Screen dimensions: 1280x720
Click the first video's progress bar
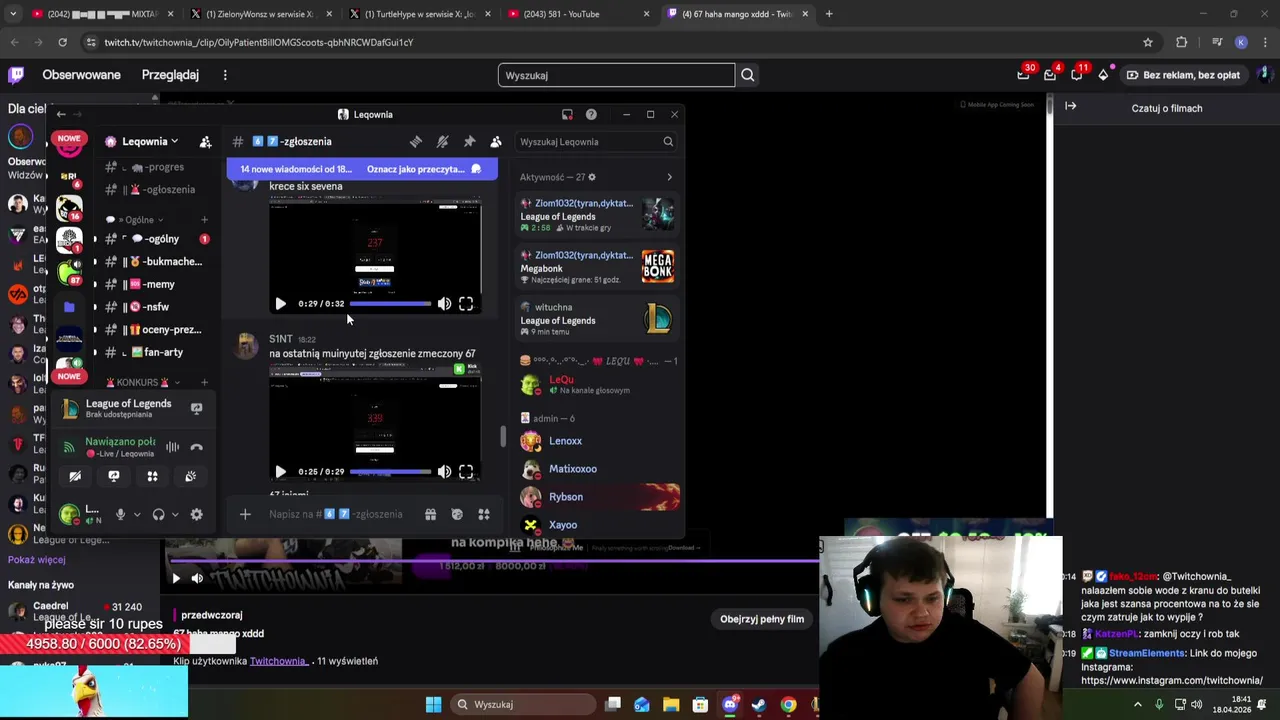pos(391,304)
